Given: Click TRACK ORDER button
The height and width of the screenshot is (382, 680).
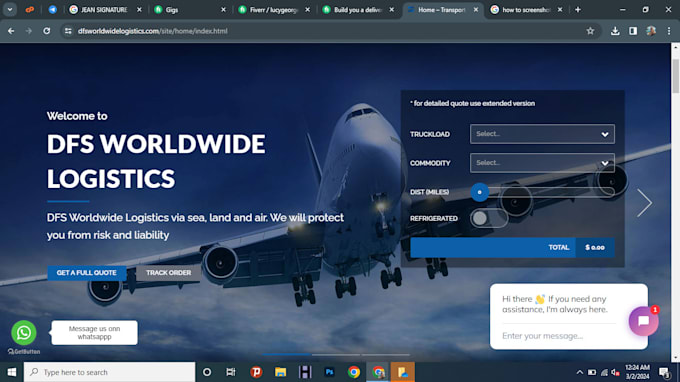Looking at the screenshot, I should (x=168, y=273).
